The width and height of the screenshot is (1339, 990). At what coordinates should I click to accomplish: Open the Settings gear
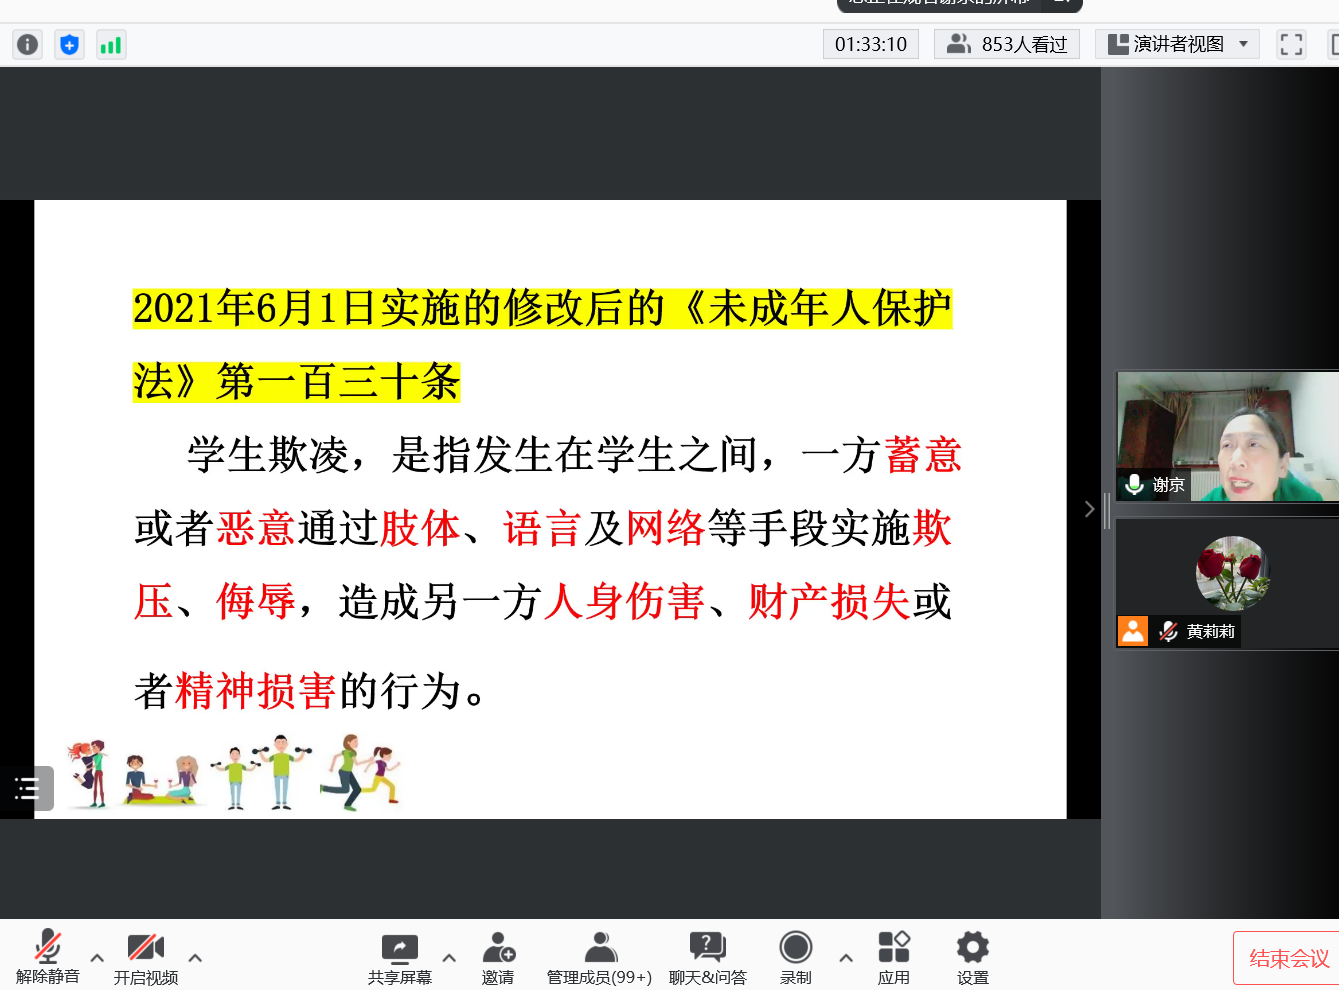tap(972, 957)
